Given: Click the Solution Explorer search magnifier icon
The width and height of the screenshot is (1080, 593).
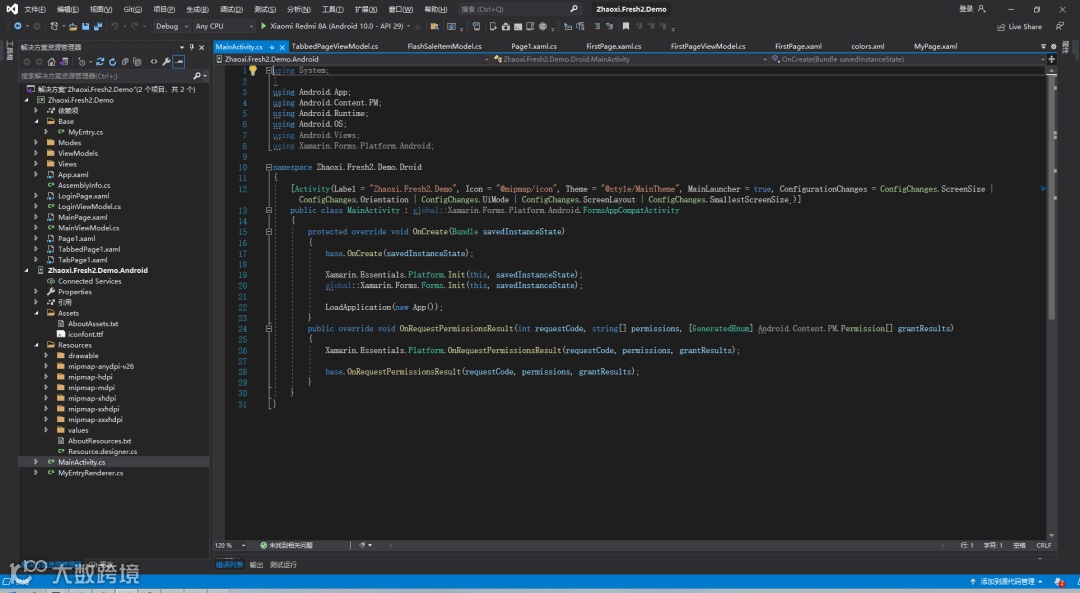Looking at the screenshot, I should pos(196,75).
